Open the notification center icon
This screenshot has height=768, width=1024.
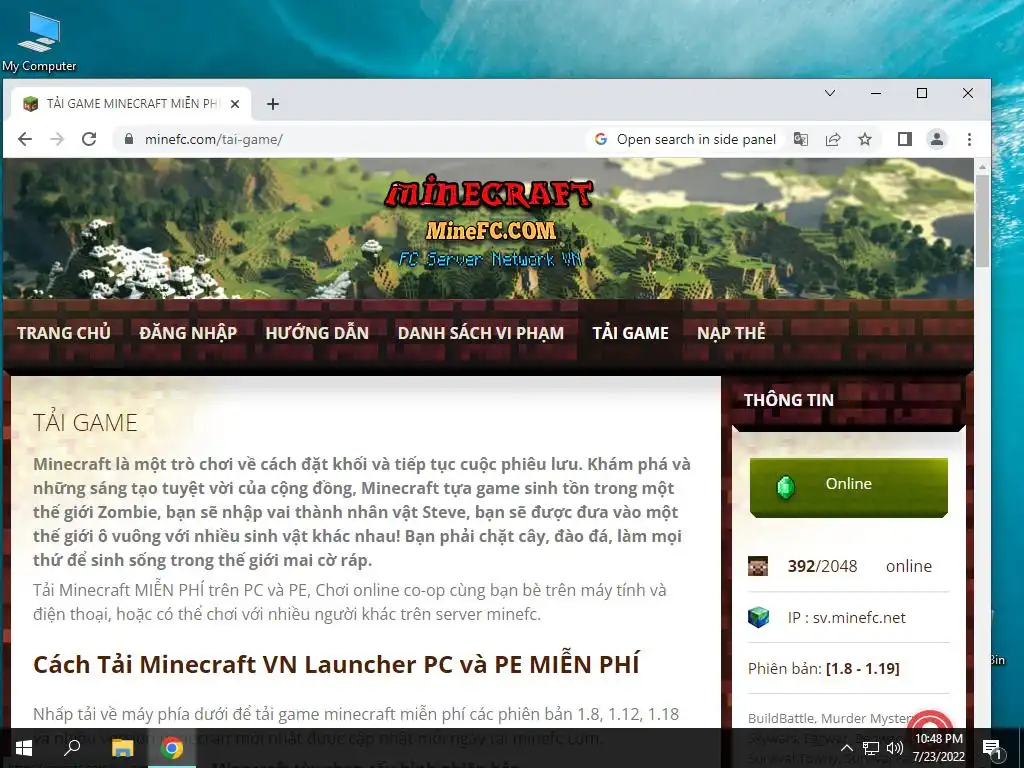(992, 748)
